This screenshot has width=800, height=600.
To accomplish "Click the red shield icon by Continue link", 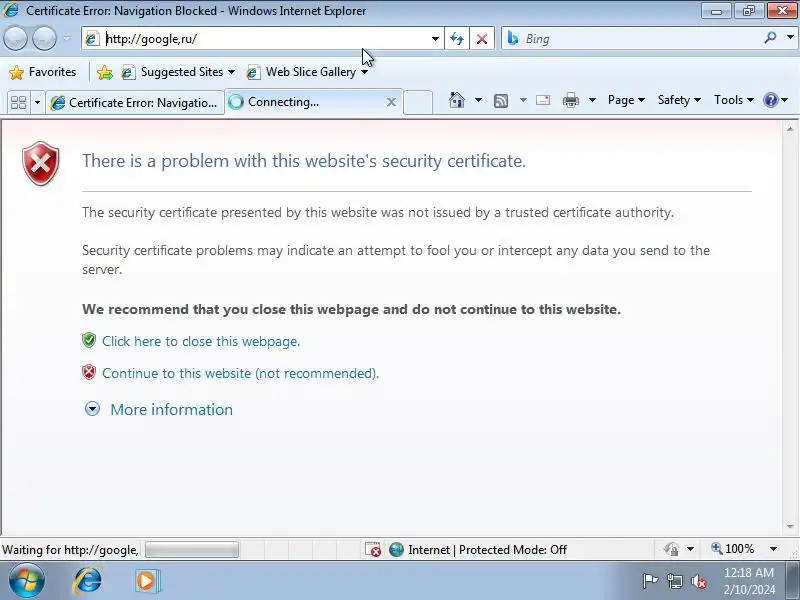I will 89,372.
